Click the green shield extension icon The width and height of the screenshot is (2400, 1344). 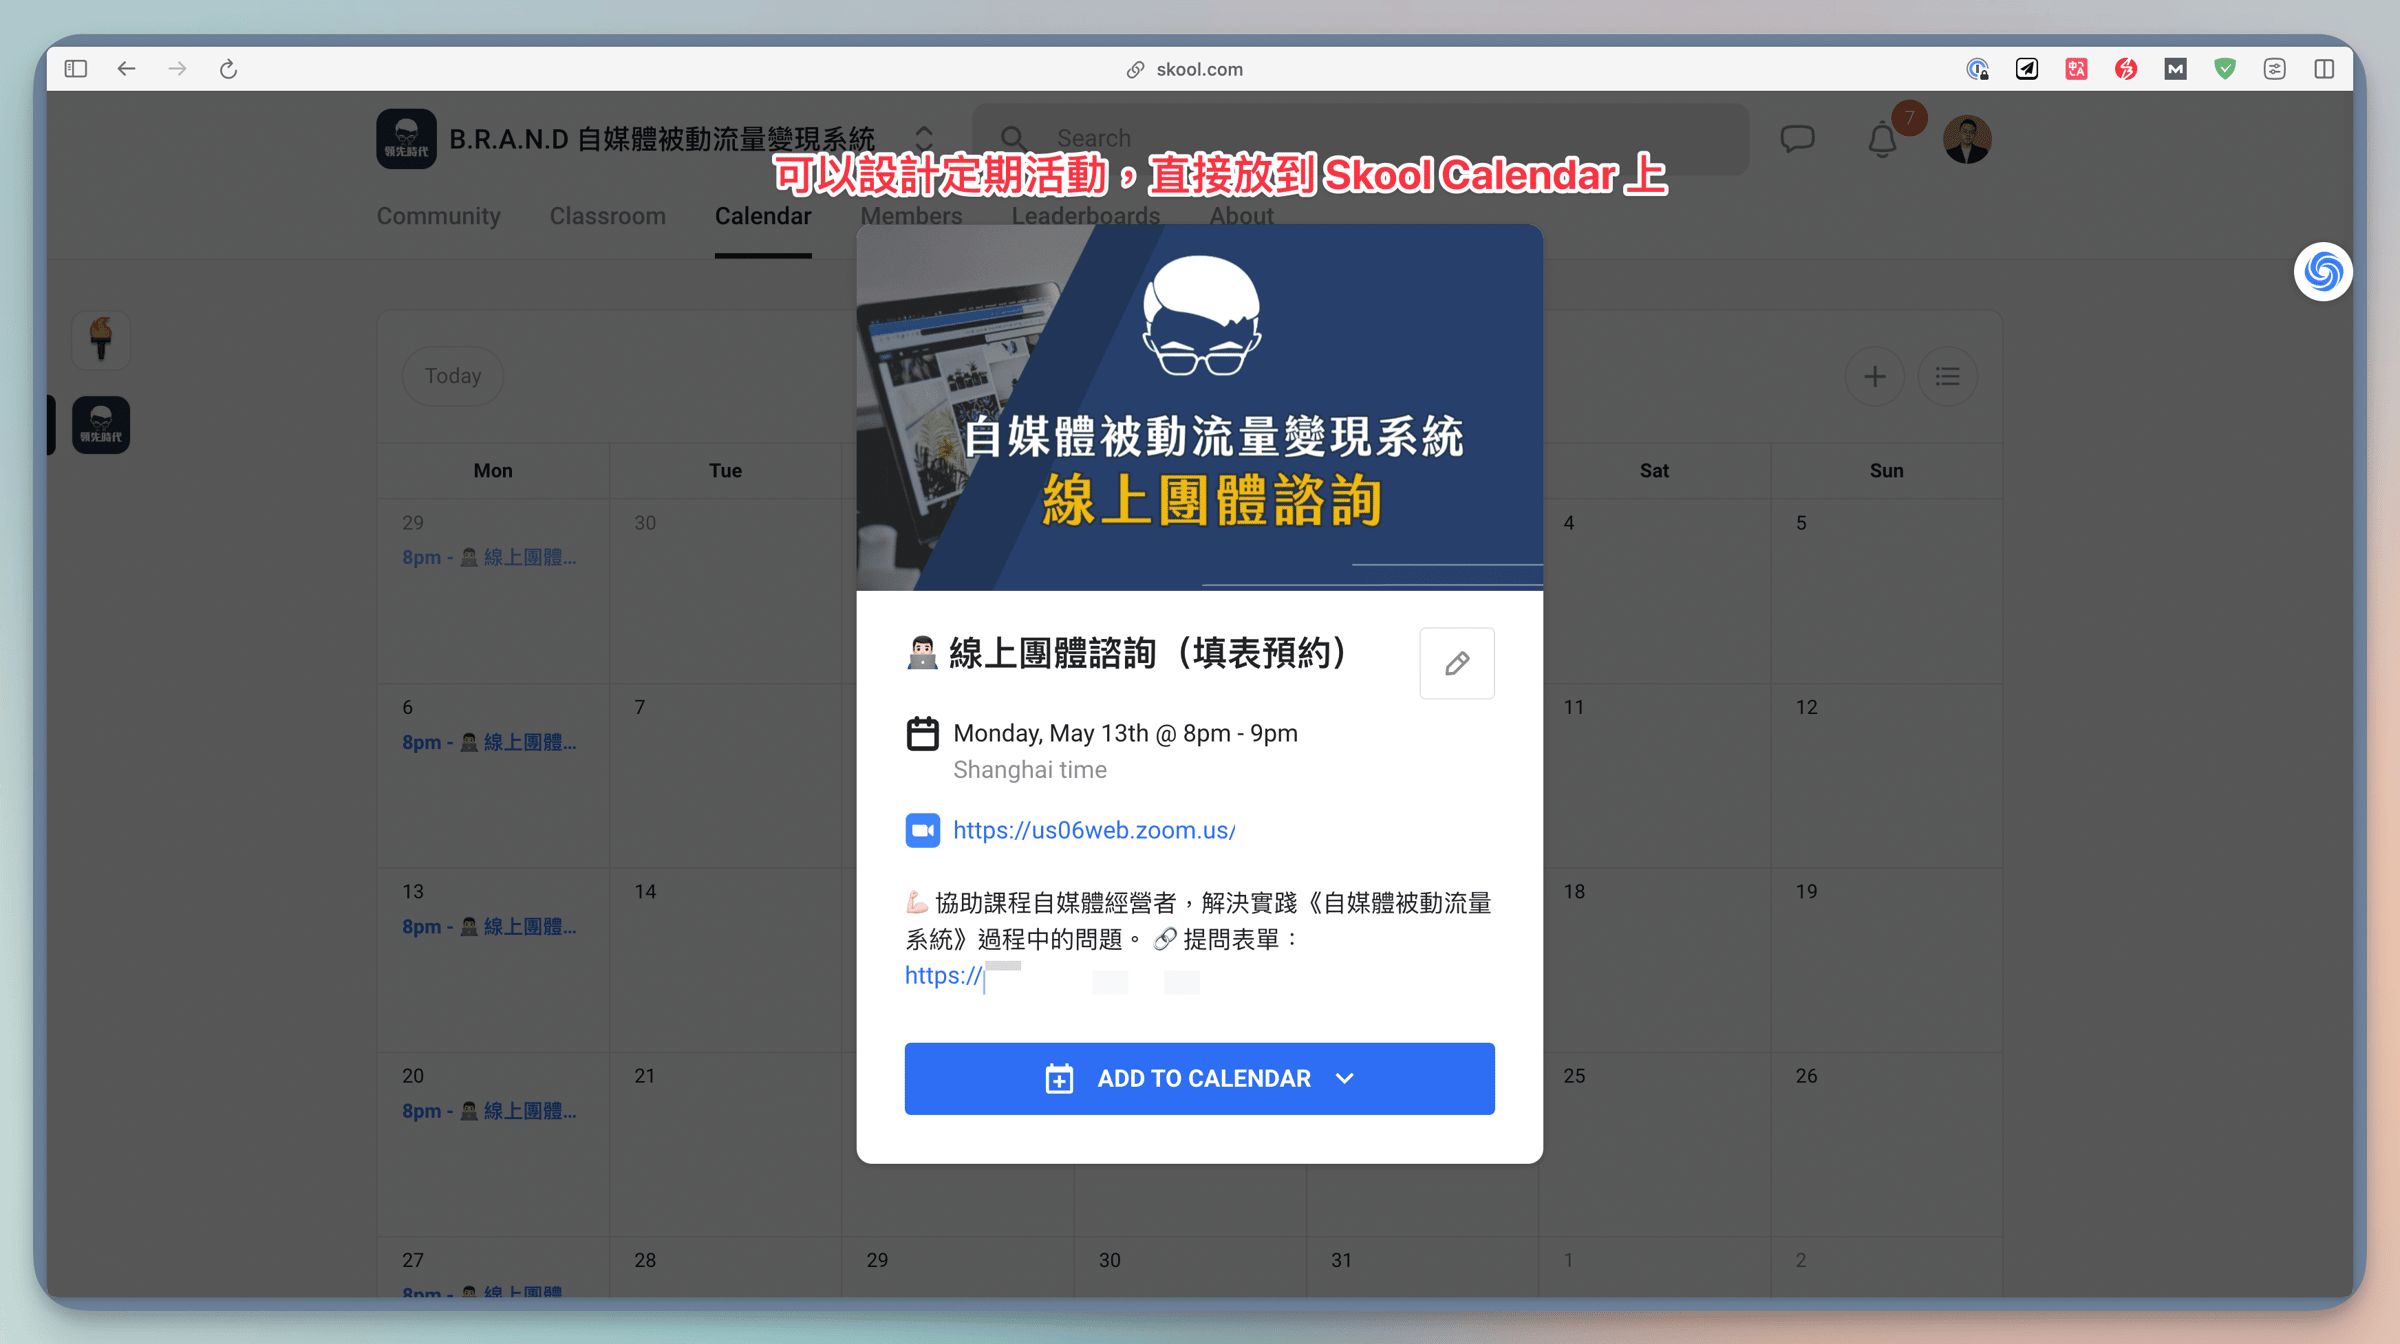coord(2225,69)
